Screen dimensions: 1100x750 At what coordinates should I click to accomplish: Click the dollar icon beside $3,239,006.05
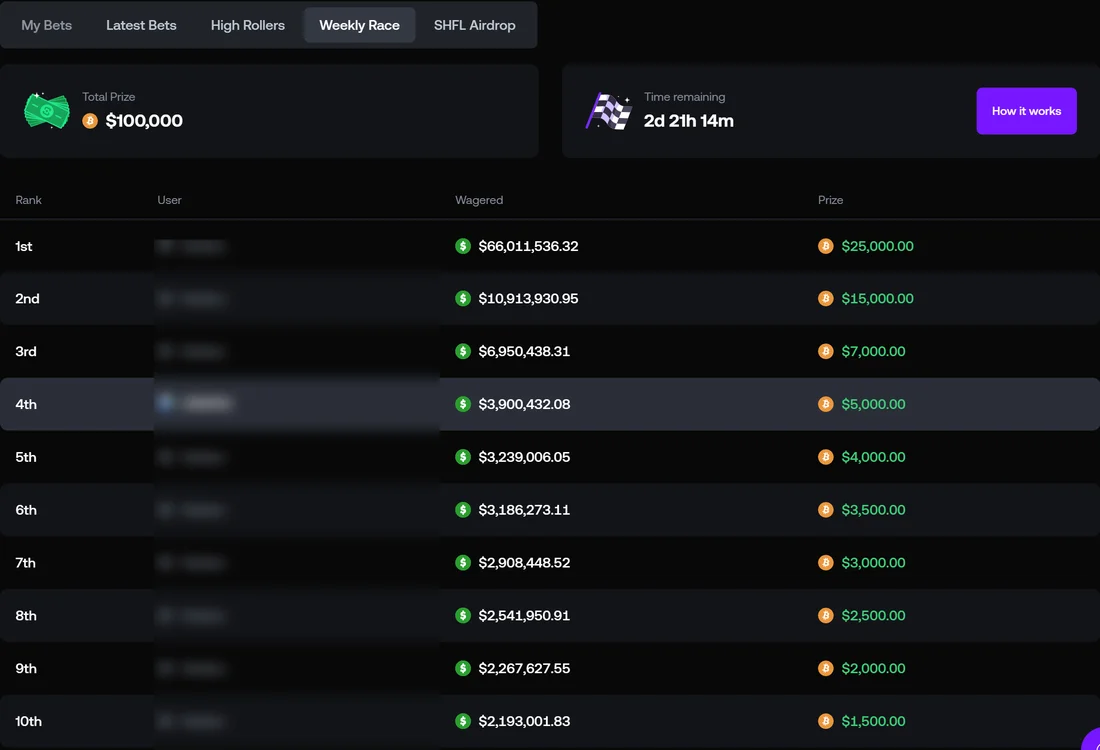[463, 457]
